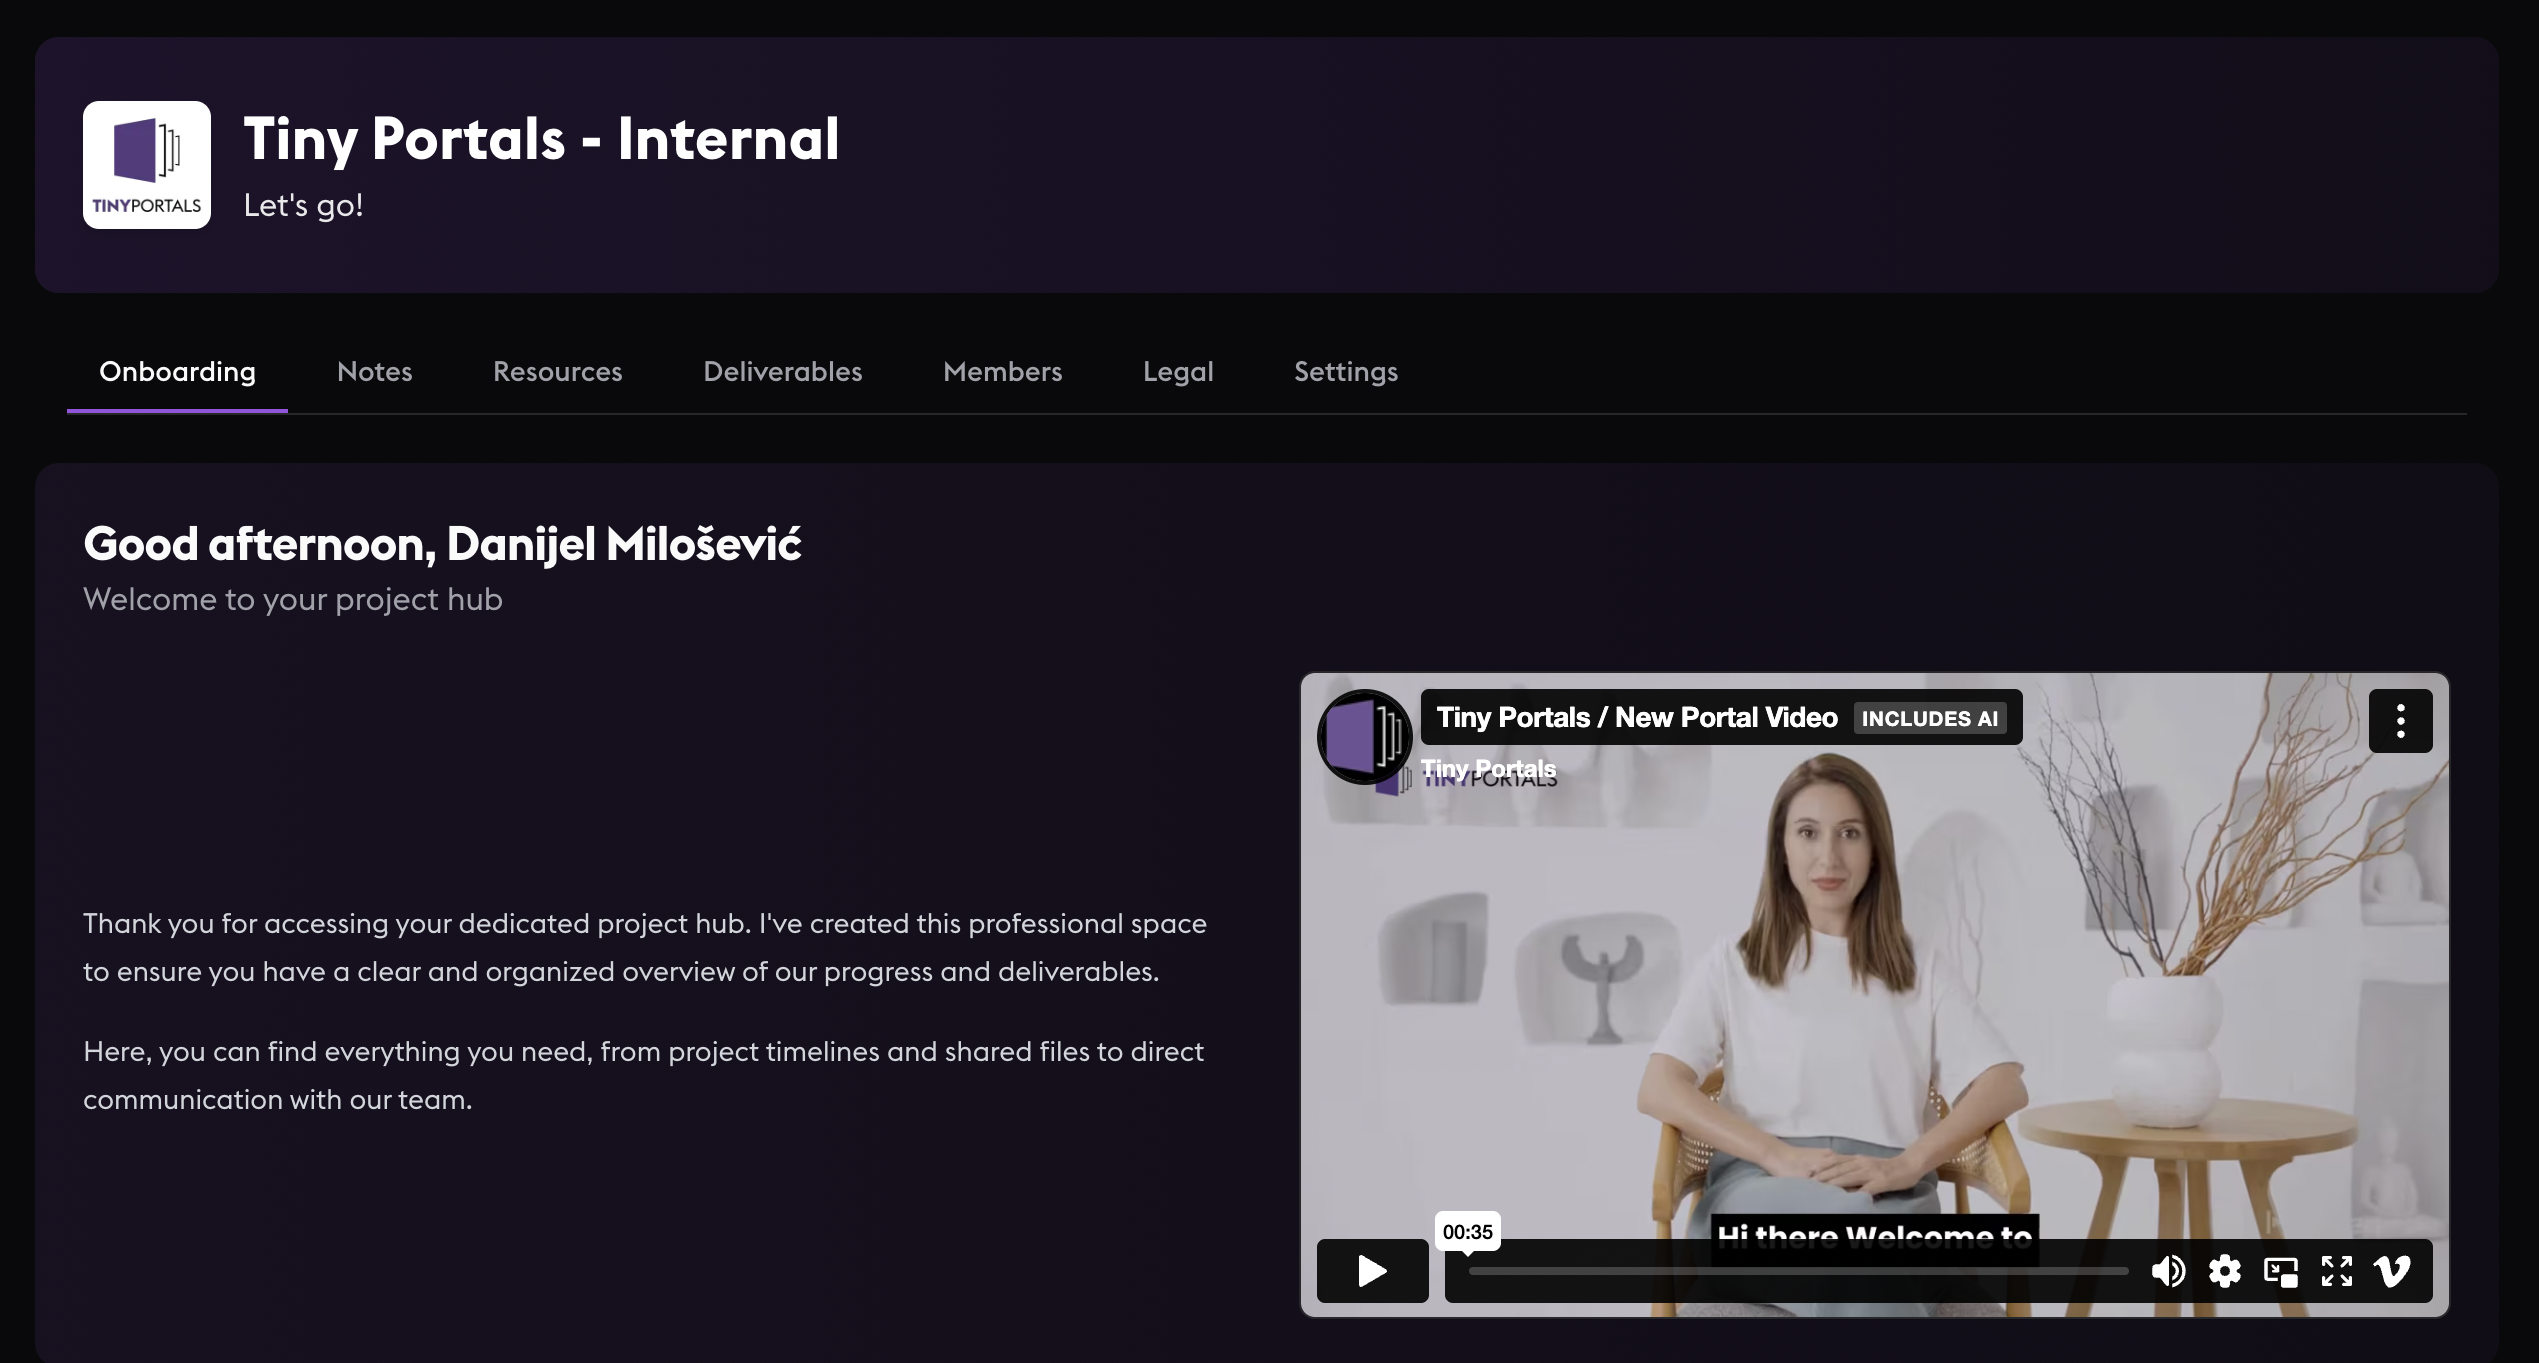This screenshot has height=1363, width=2539.
Task: Go to the Deliverables tab
Action: coord(782,372)
